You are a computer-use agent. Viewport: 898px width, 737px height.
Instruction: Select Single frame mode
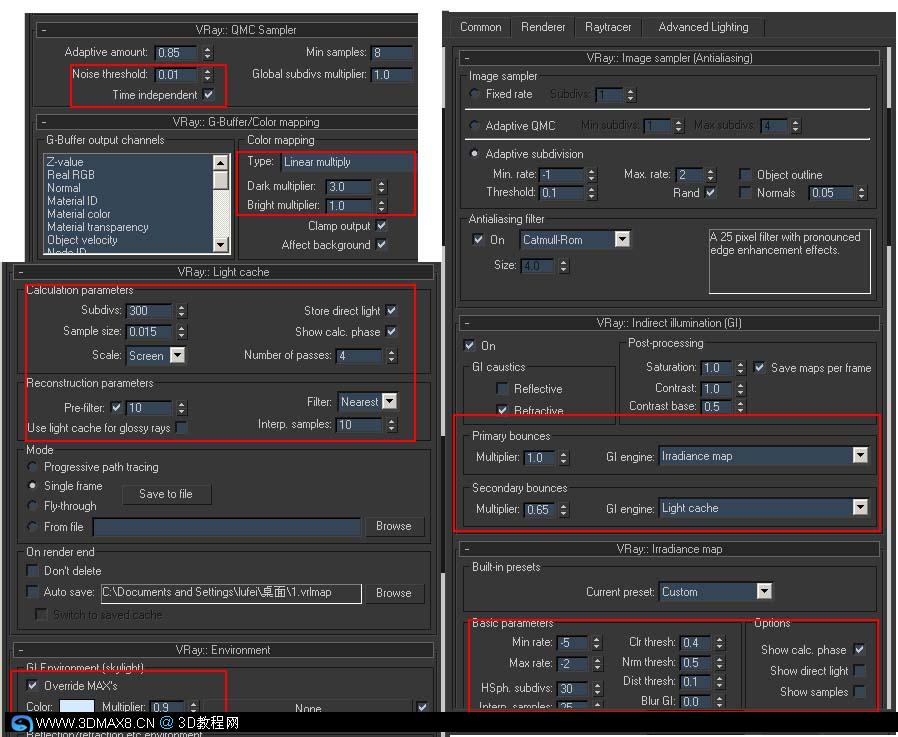tap(33, 486)
